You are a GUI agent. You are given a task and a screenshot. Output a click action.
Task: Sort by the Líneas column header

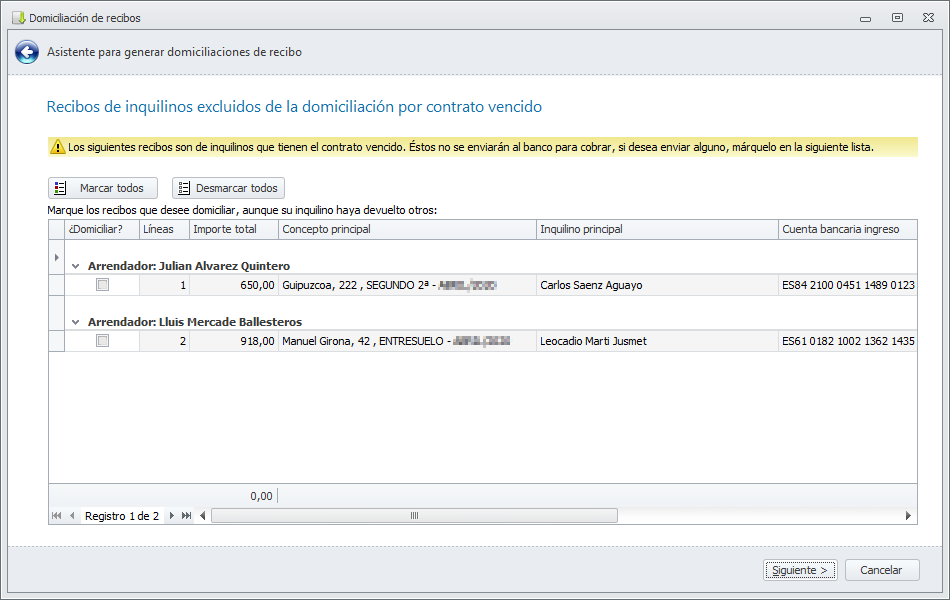164,229
